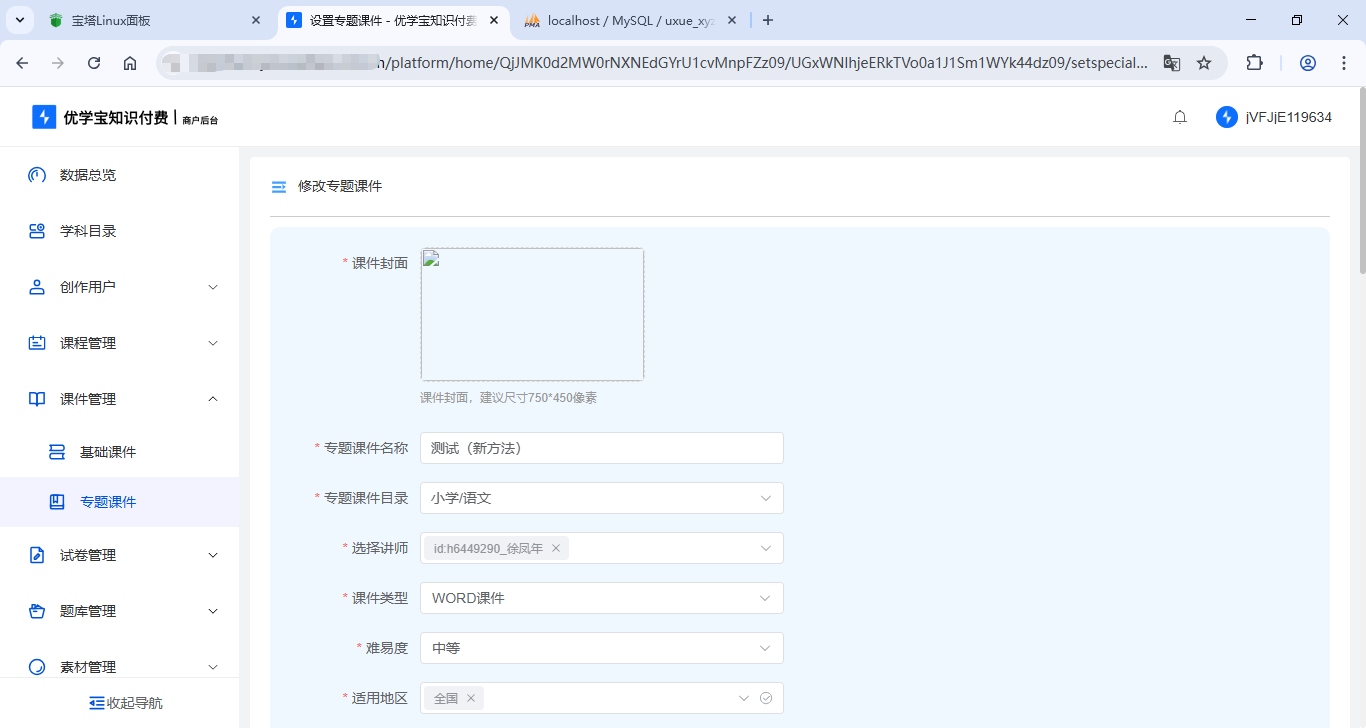Select the 素材管理 materials sidebar icon
Viewport: 1366px width, 728px height.
[36, 666]
